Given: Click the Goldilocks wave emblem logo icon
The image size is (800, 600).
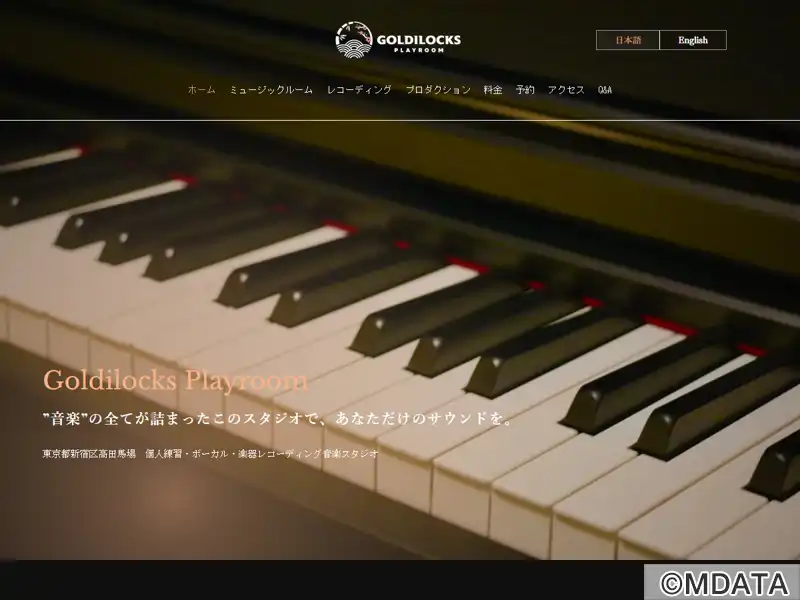Looking at the screenshot, I should (x=354, y=39).
